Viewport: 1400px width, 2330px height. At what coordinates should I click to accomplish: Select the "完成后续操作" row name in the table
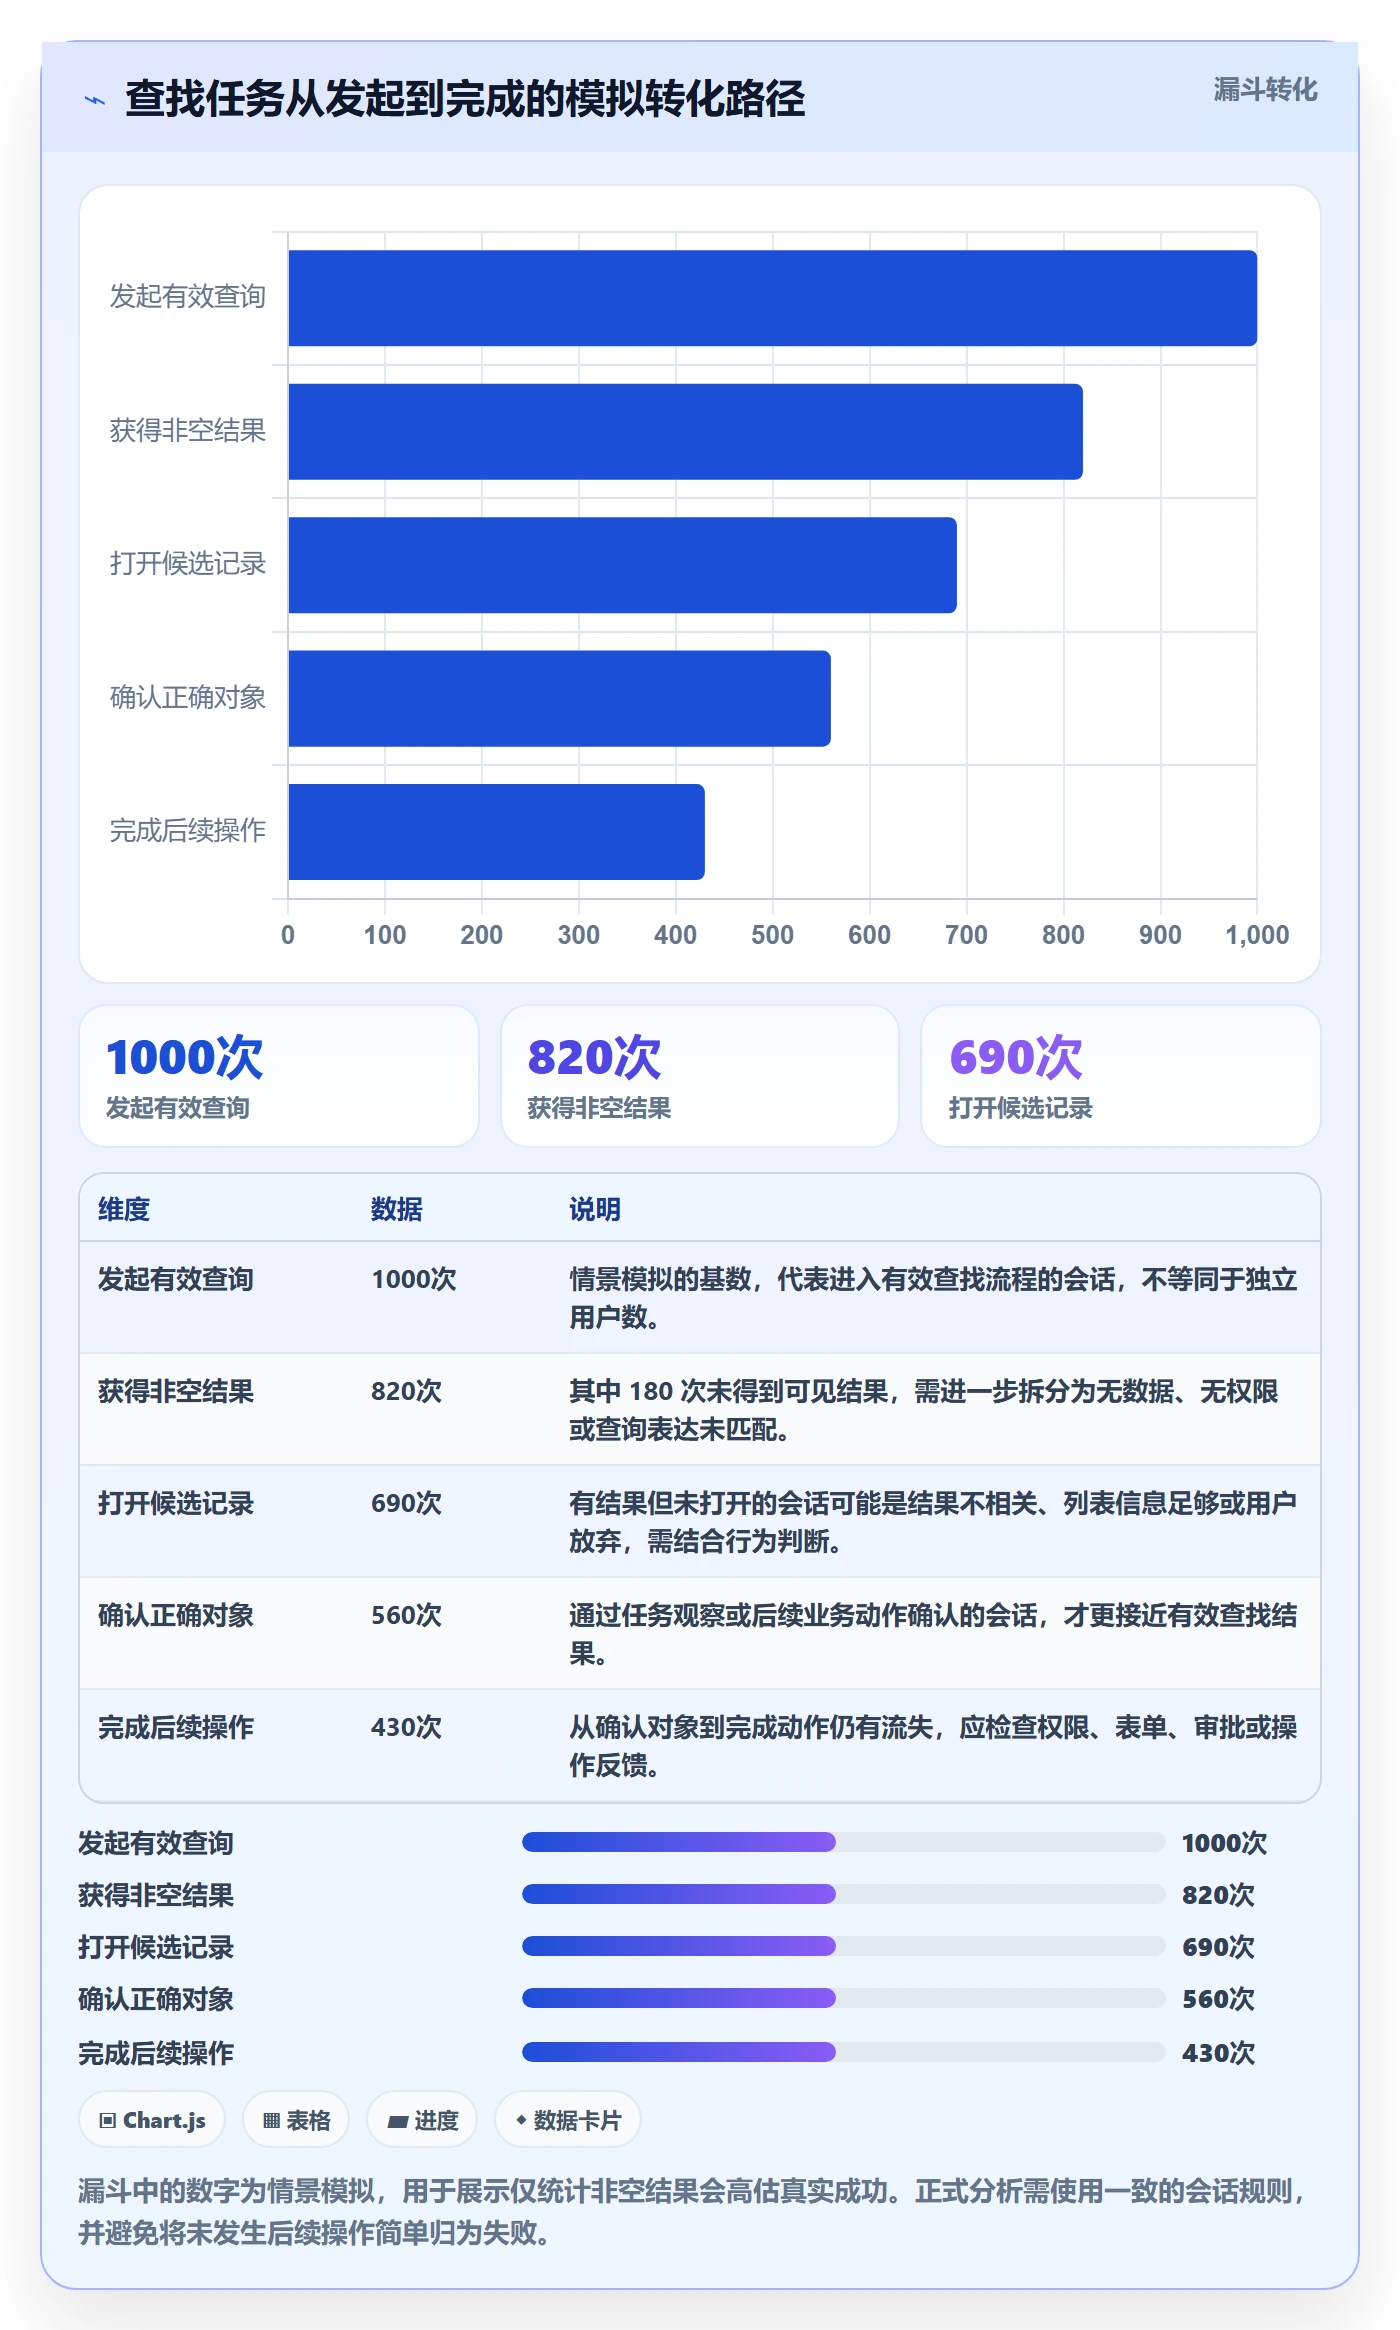[x=176, y=1727]
